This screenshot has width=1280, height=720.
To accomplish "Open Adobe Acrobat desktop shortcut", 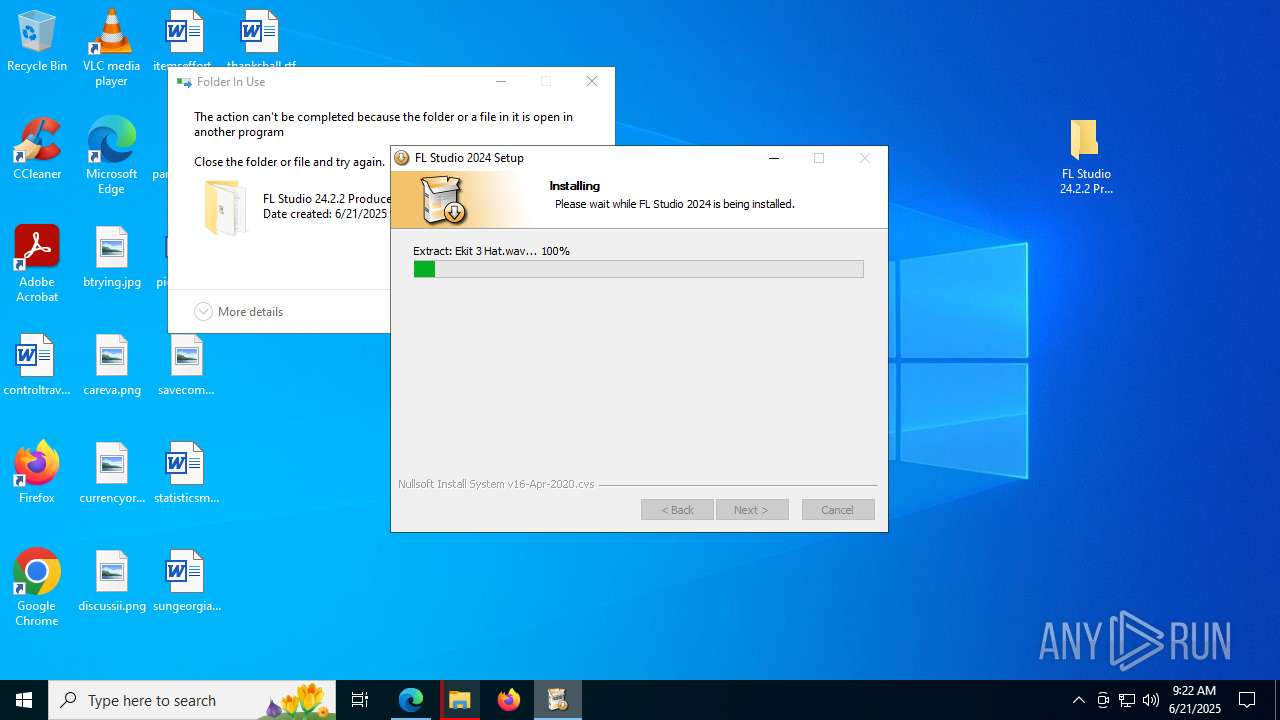I will [x=37, y=263].
